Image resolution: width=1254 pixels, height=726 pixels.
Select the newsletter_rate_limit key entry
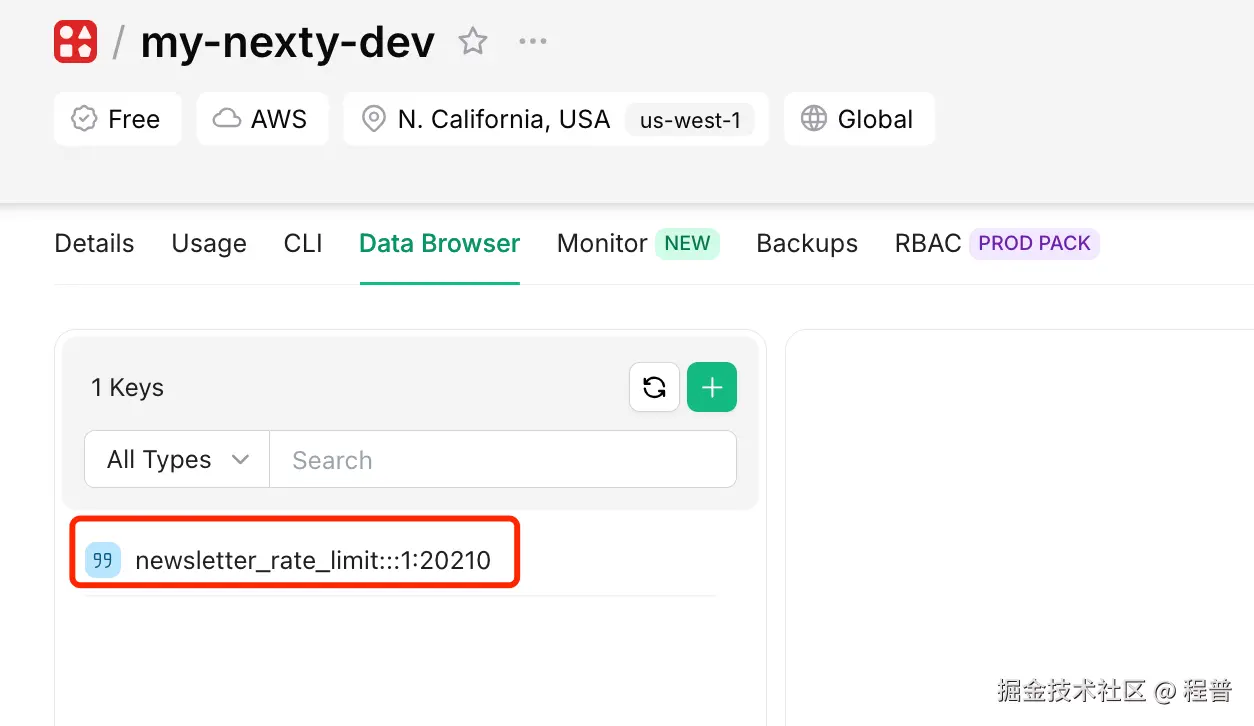tap(315, 560)
